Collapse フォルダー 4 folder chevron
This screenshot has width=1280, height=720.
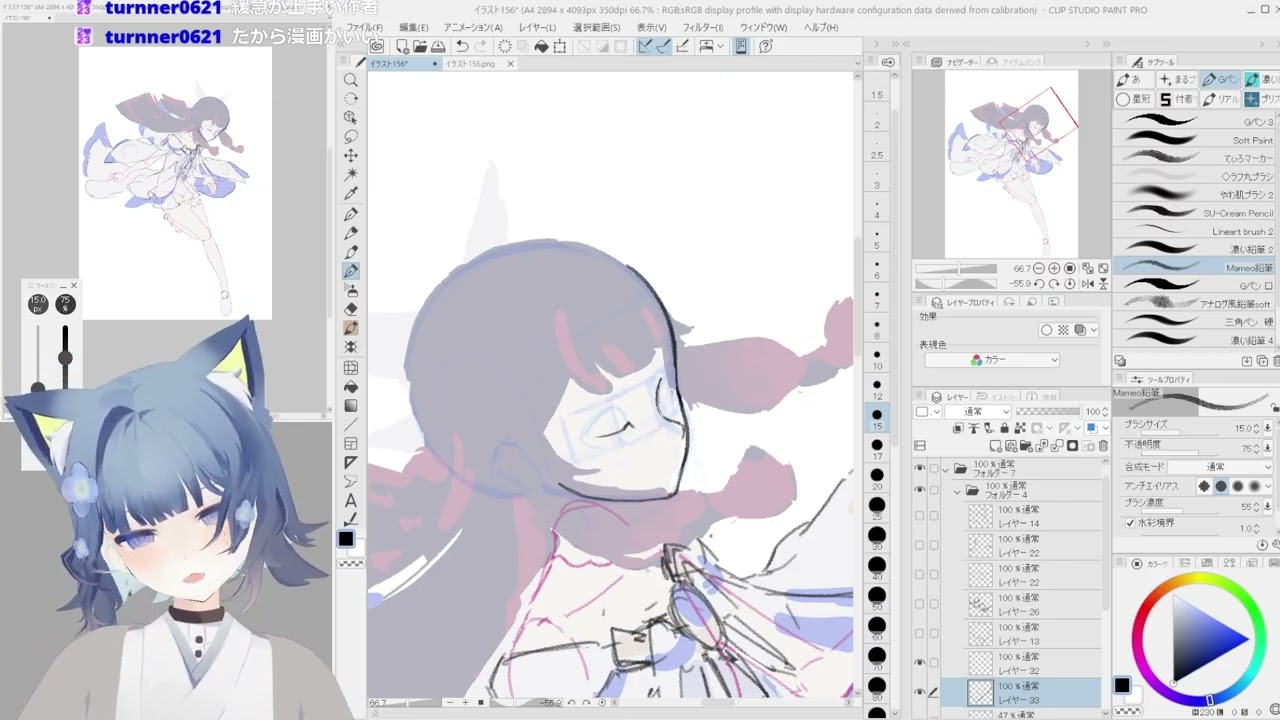pyautogui.click(x=957, y=491)
